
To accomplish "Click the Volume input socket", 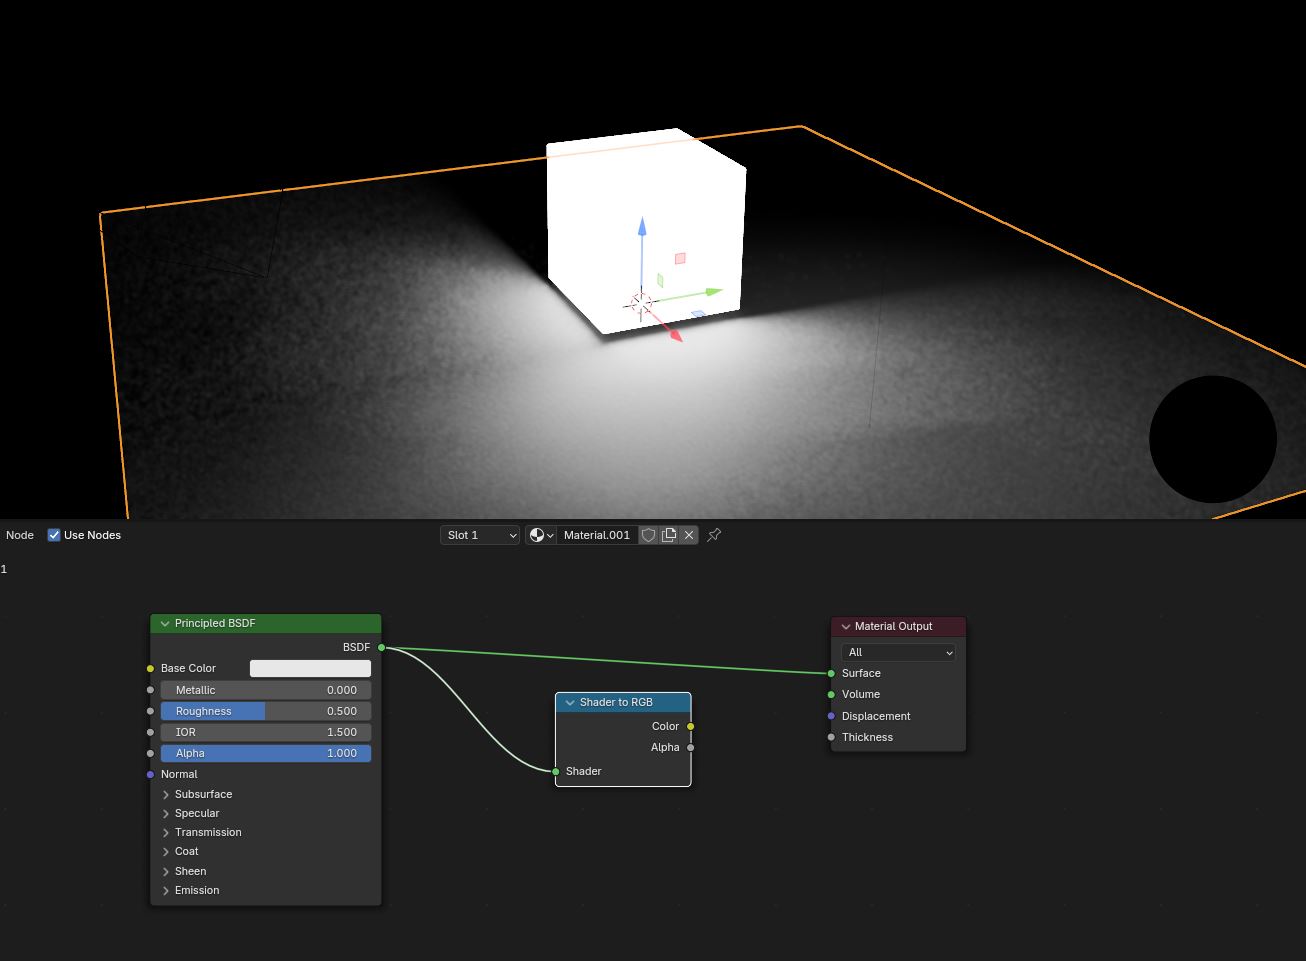I will tap(831, 694).
